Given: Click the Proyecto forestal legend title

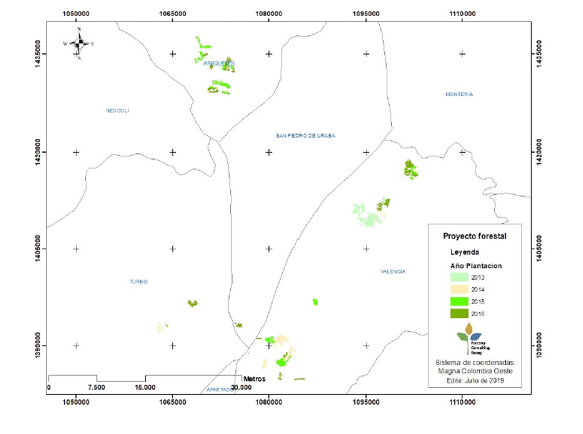Looking at the screenshot, I should coord(475,236).
